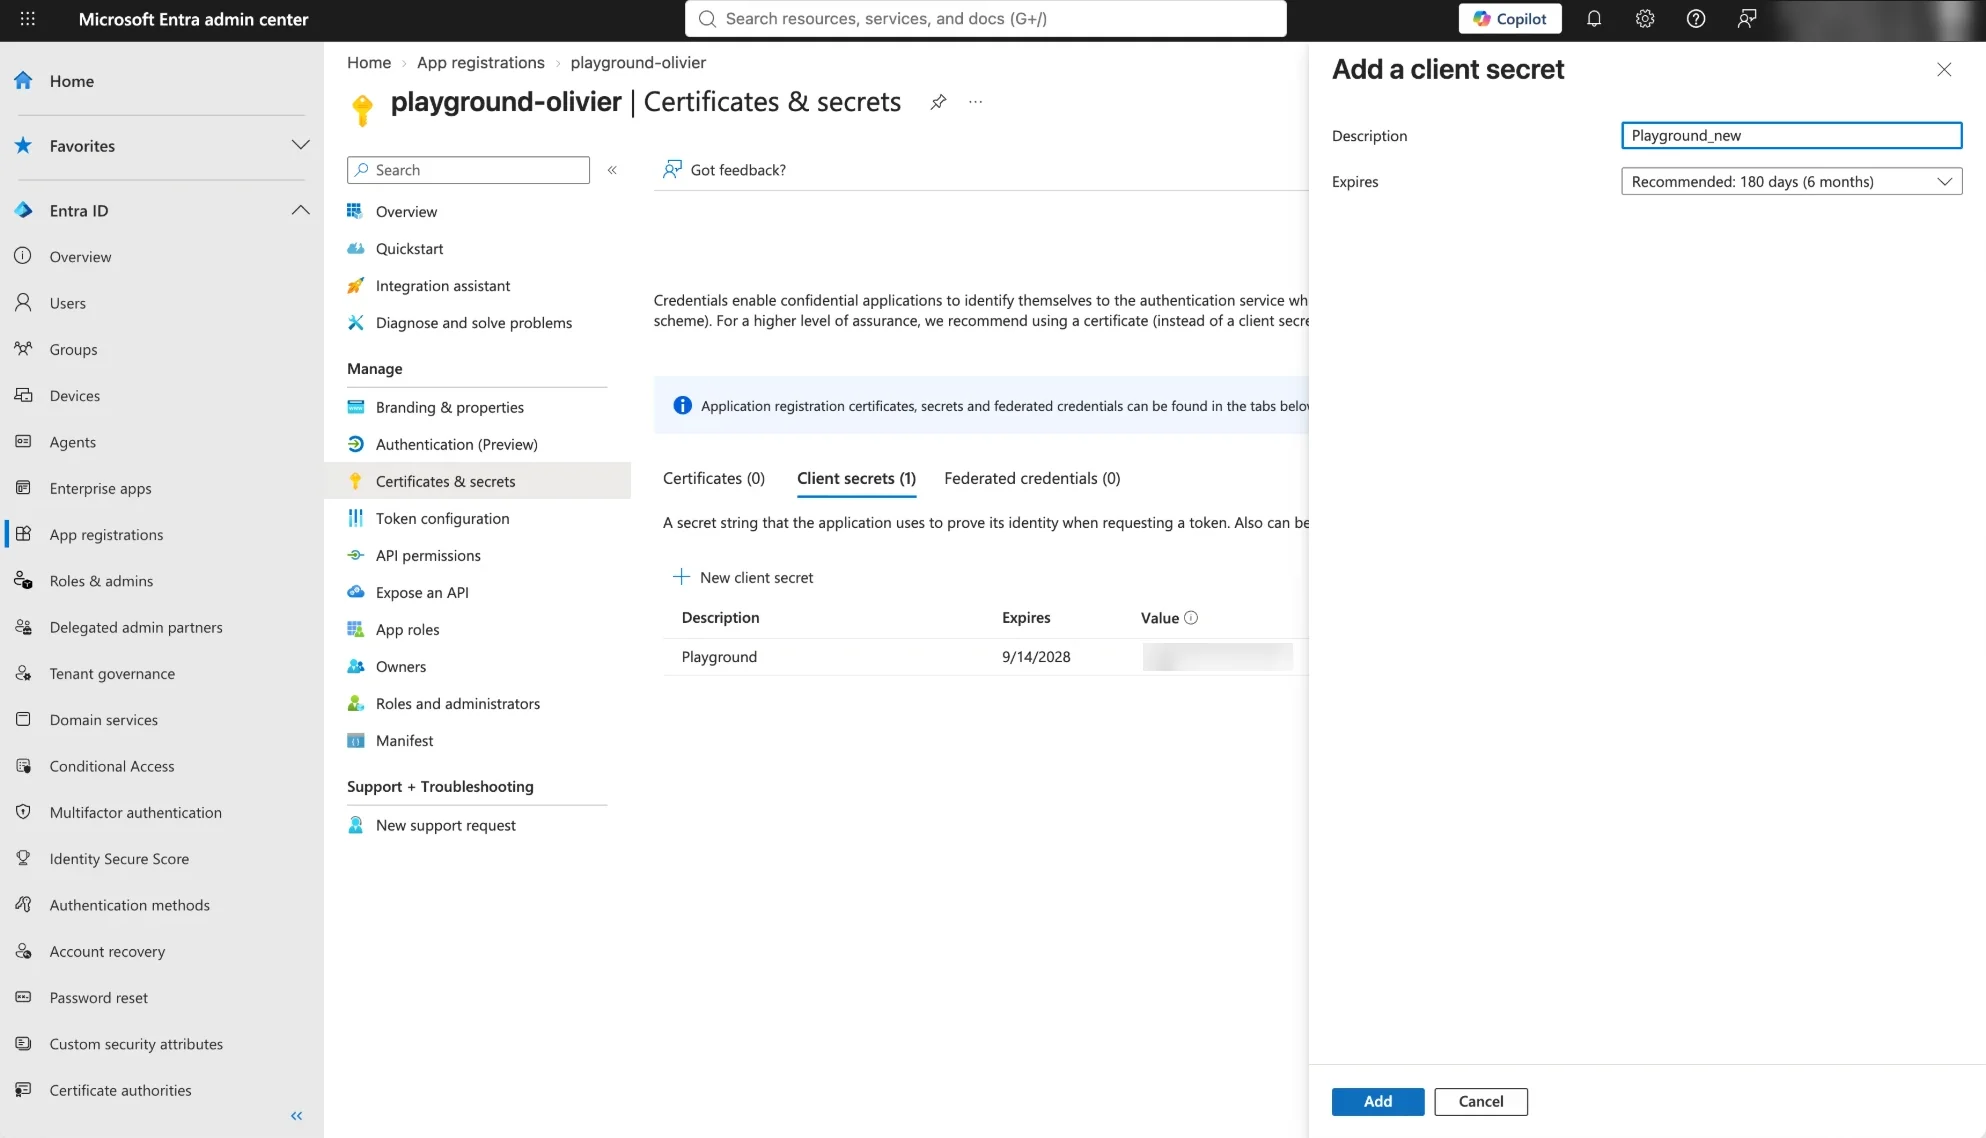Image resolution: width=1986 pixels, height=1138 pixels.
Task: Open the settings gear in header
Action: 1645,19
